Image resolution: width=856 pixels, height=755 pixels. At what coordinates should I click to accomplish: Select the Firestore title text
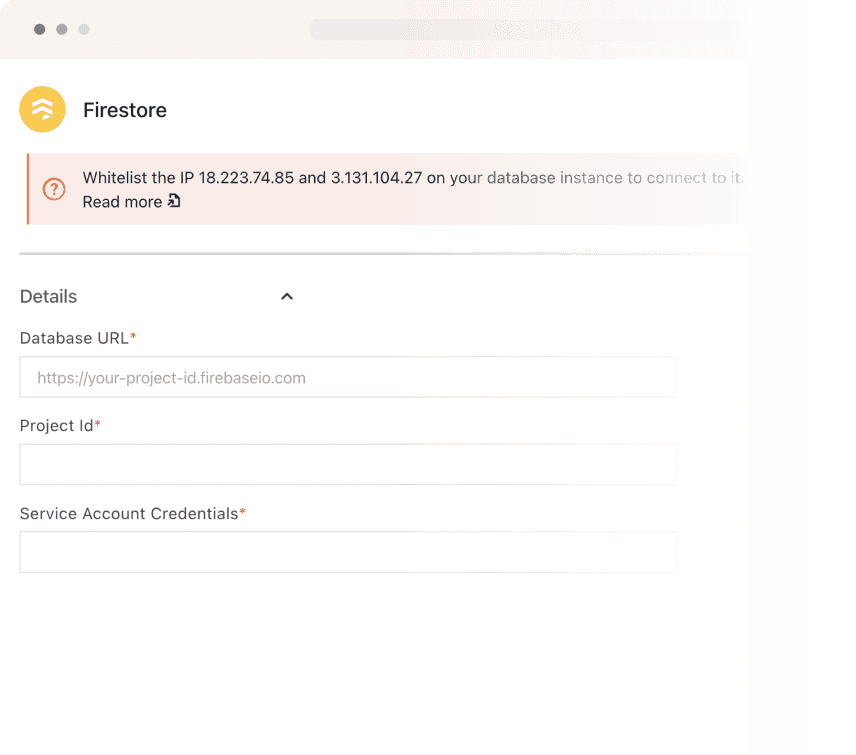(124, 110)
